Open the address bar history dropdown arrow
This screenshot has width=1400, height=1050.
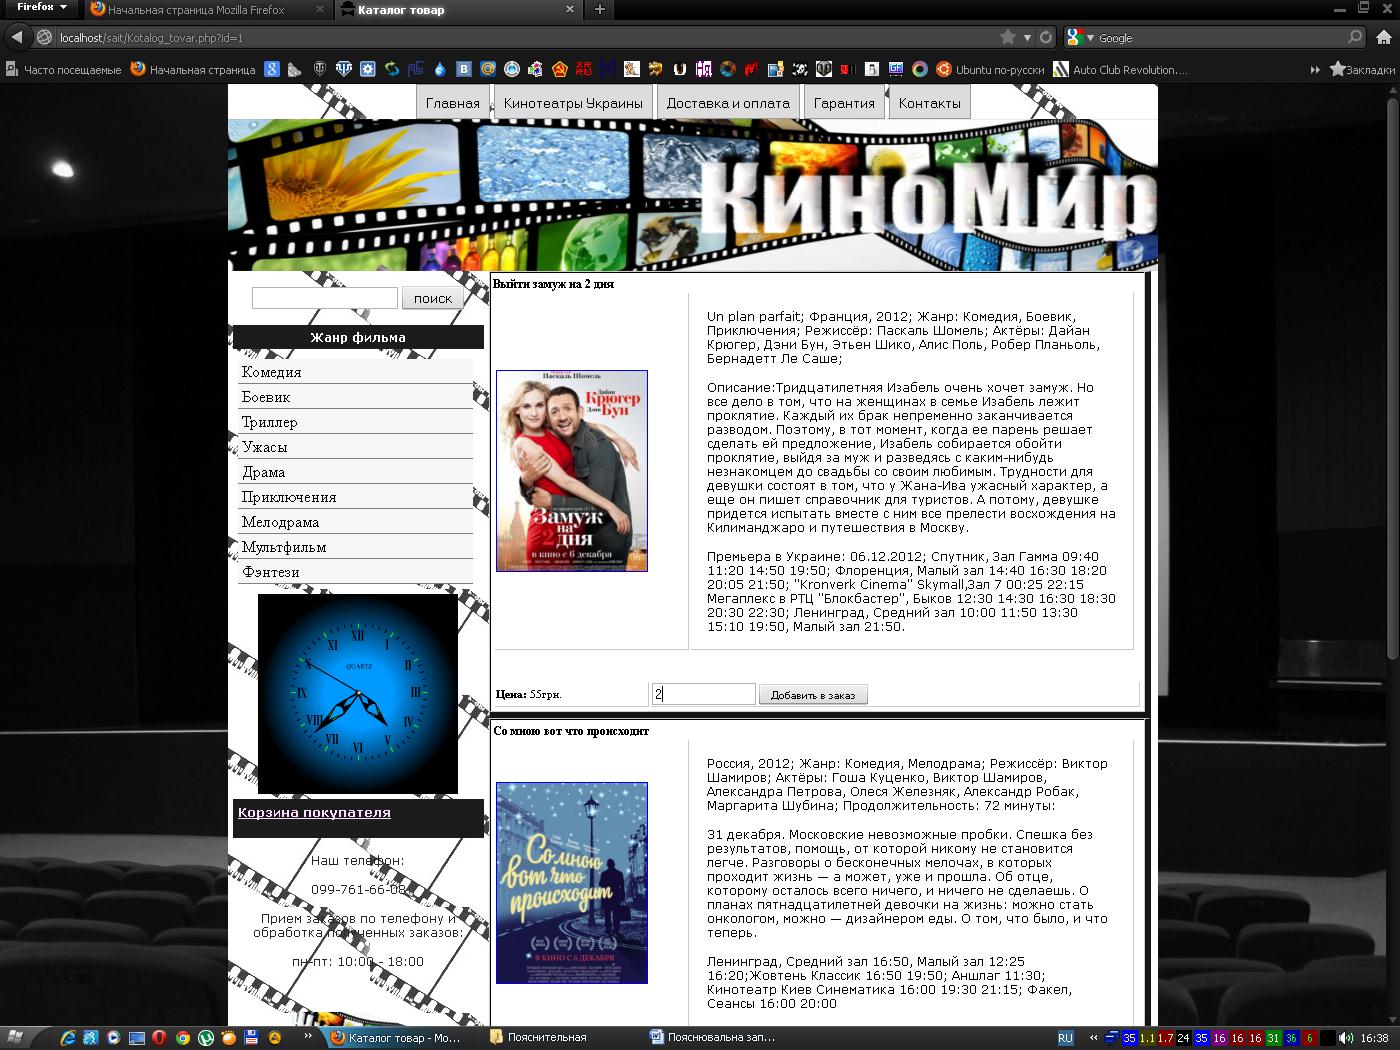tap(1027, 37)
